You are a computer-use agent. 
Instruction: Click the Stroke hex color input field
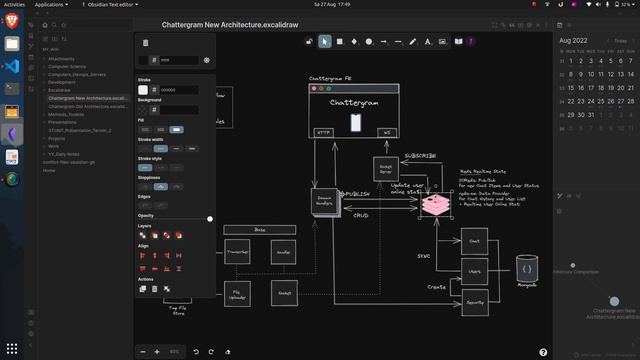click(179, 90)
